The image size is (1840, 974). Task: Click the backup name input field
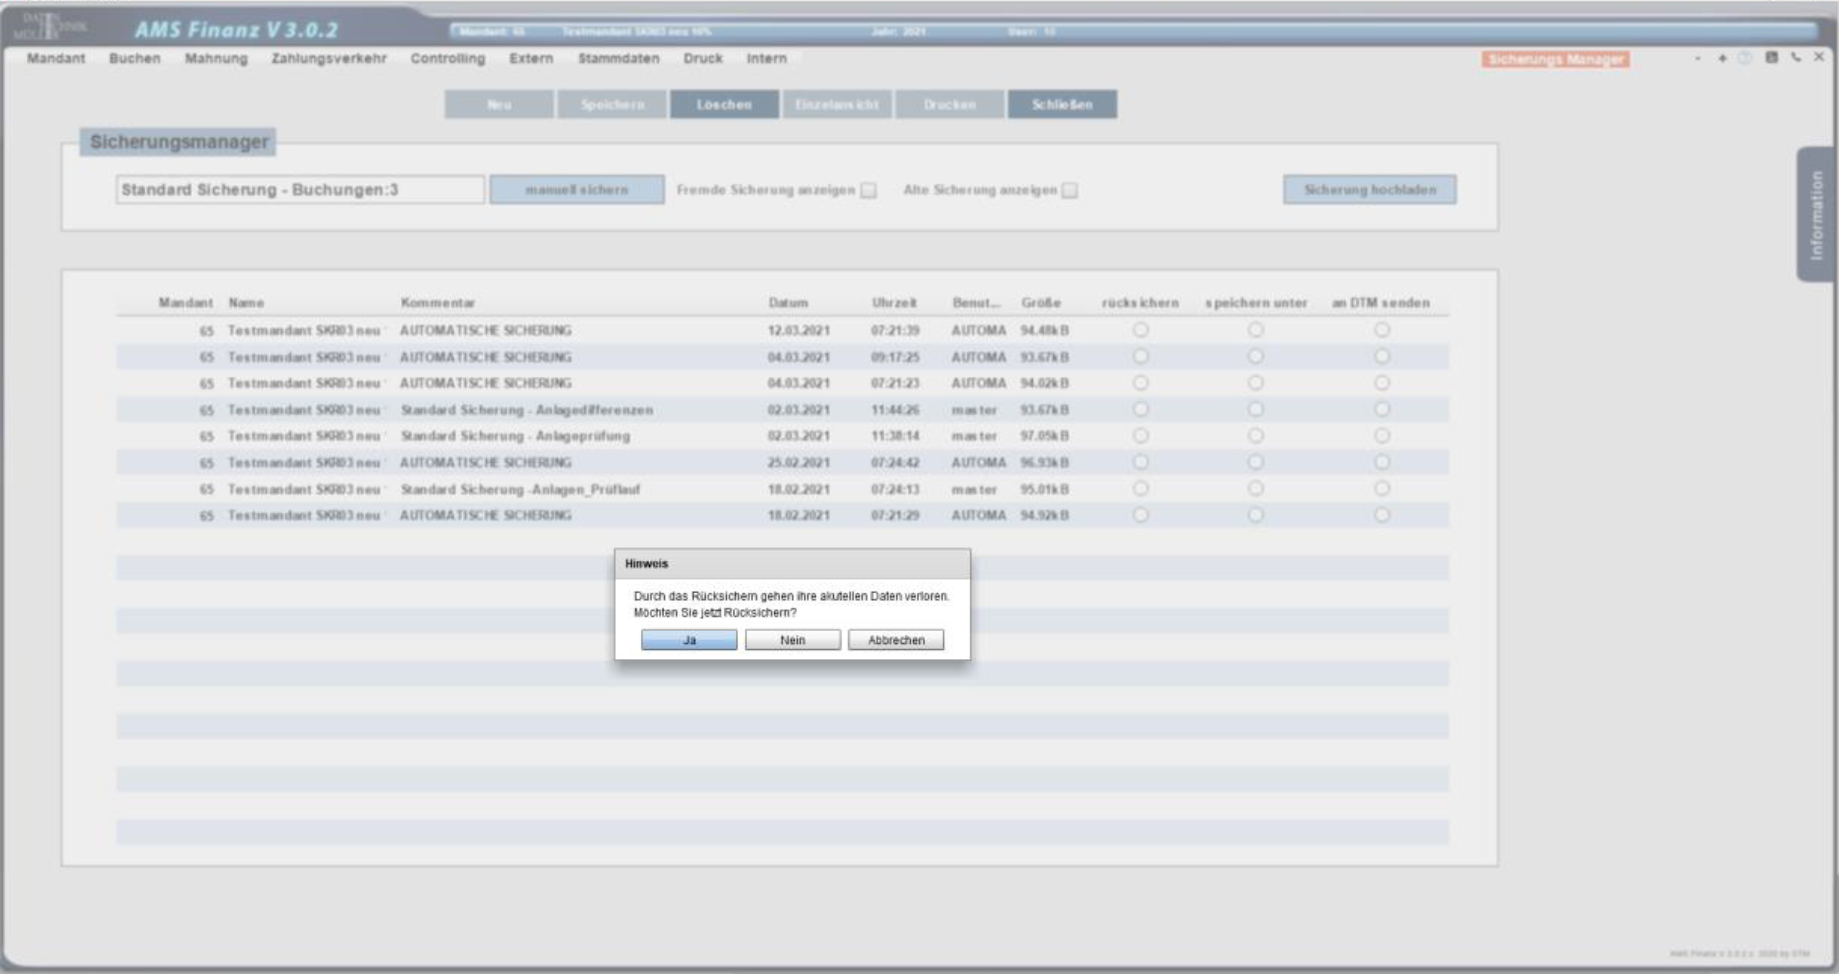(x=300, y=190)
